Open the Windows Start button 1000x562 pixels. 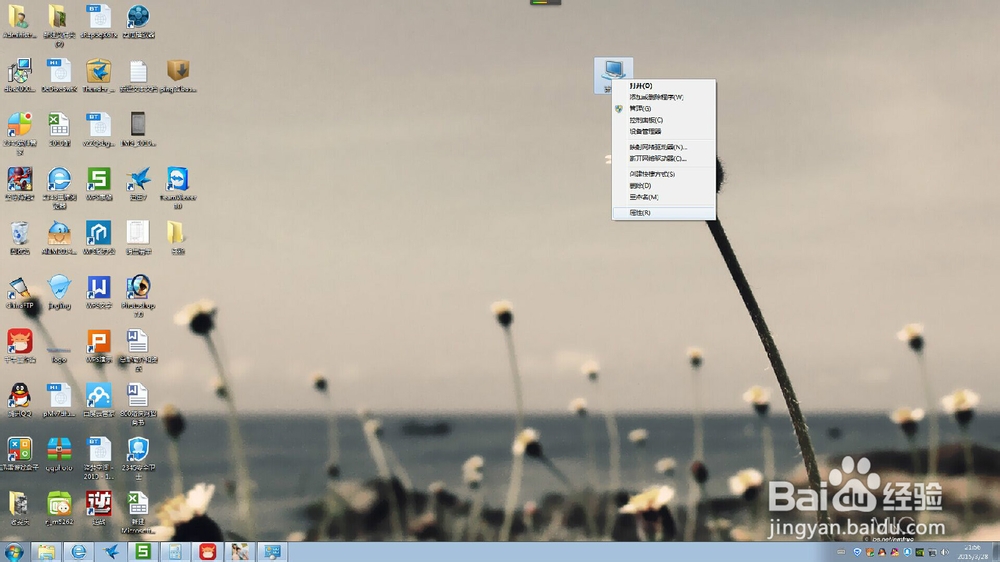point(13,552)
